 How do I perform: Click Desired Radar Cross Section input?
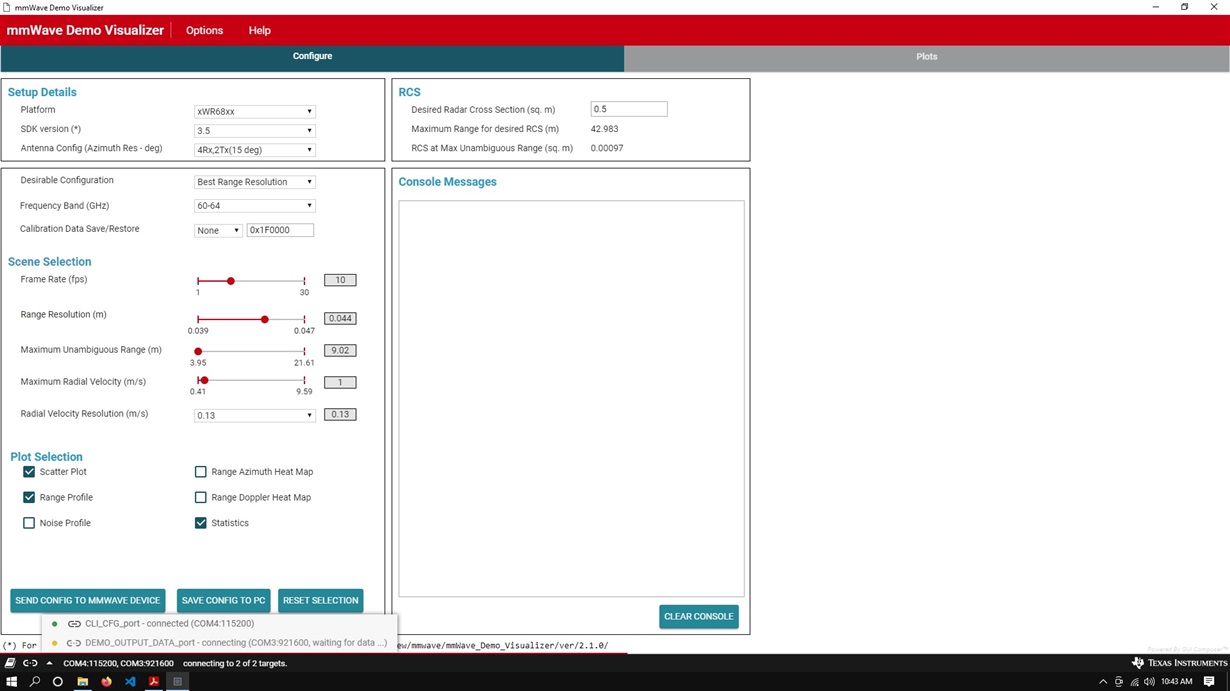pos(629,109)
